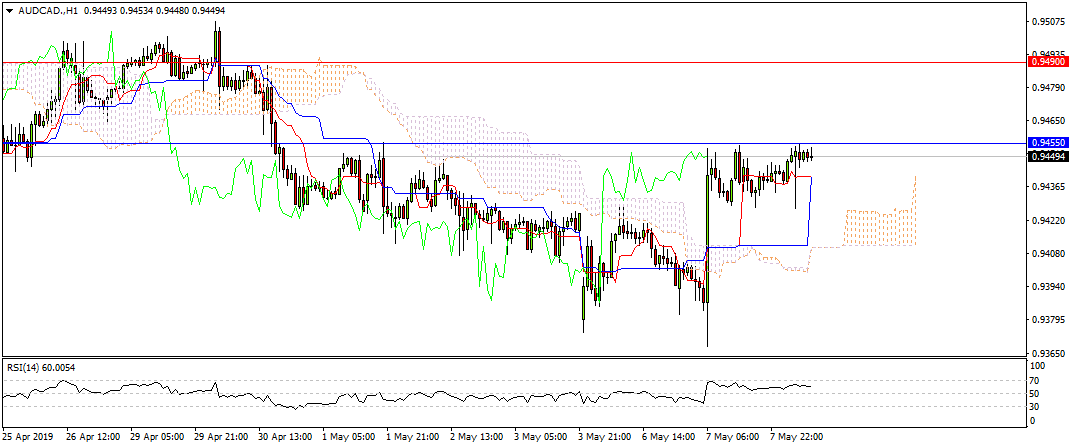Click the 0.94220 price scale value

click(1051, 220)
